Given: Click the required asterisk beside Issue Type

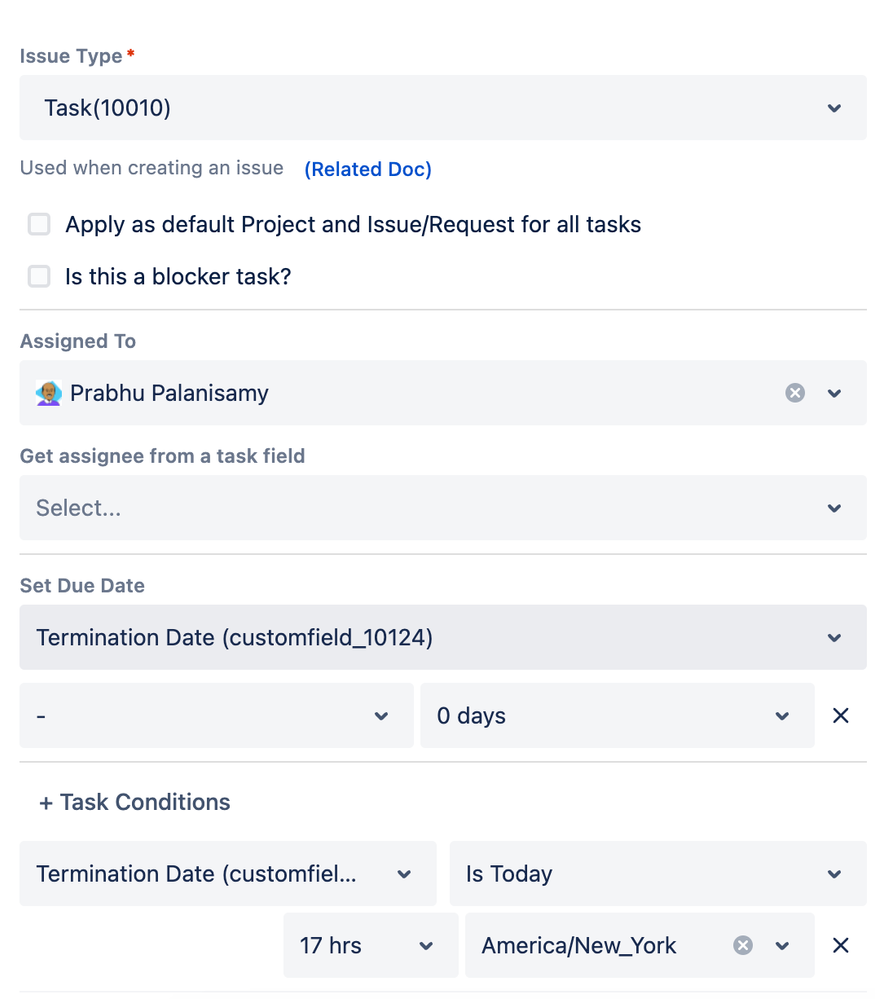Looking at the screenshot, I should tap(130, 55).
